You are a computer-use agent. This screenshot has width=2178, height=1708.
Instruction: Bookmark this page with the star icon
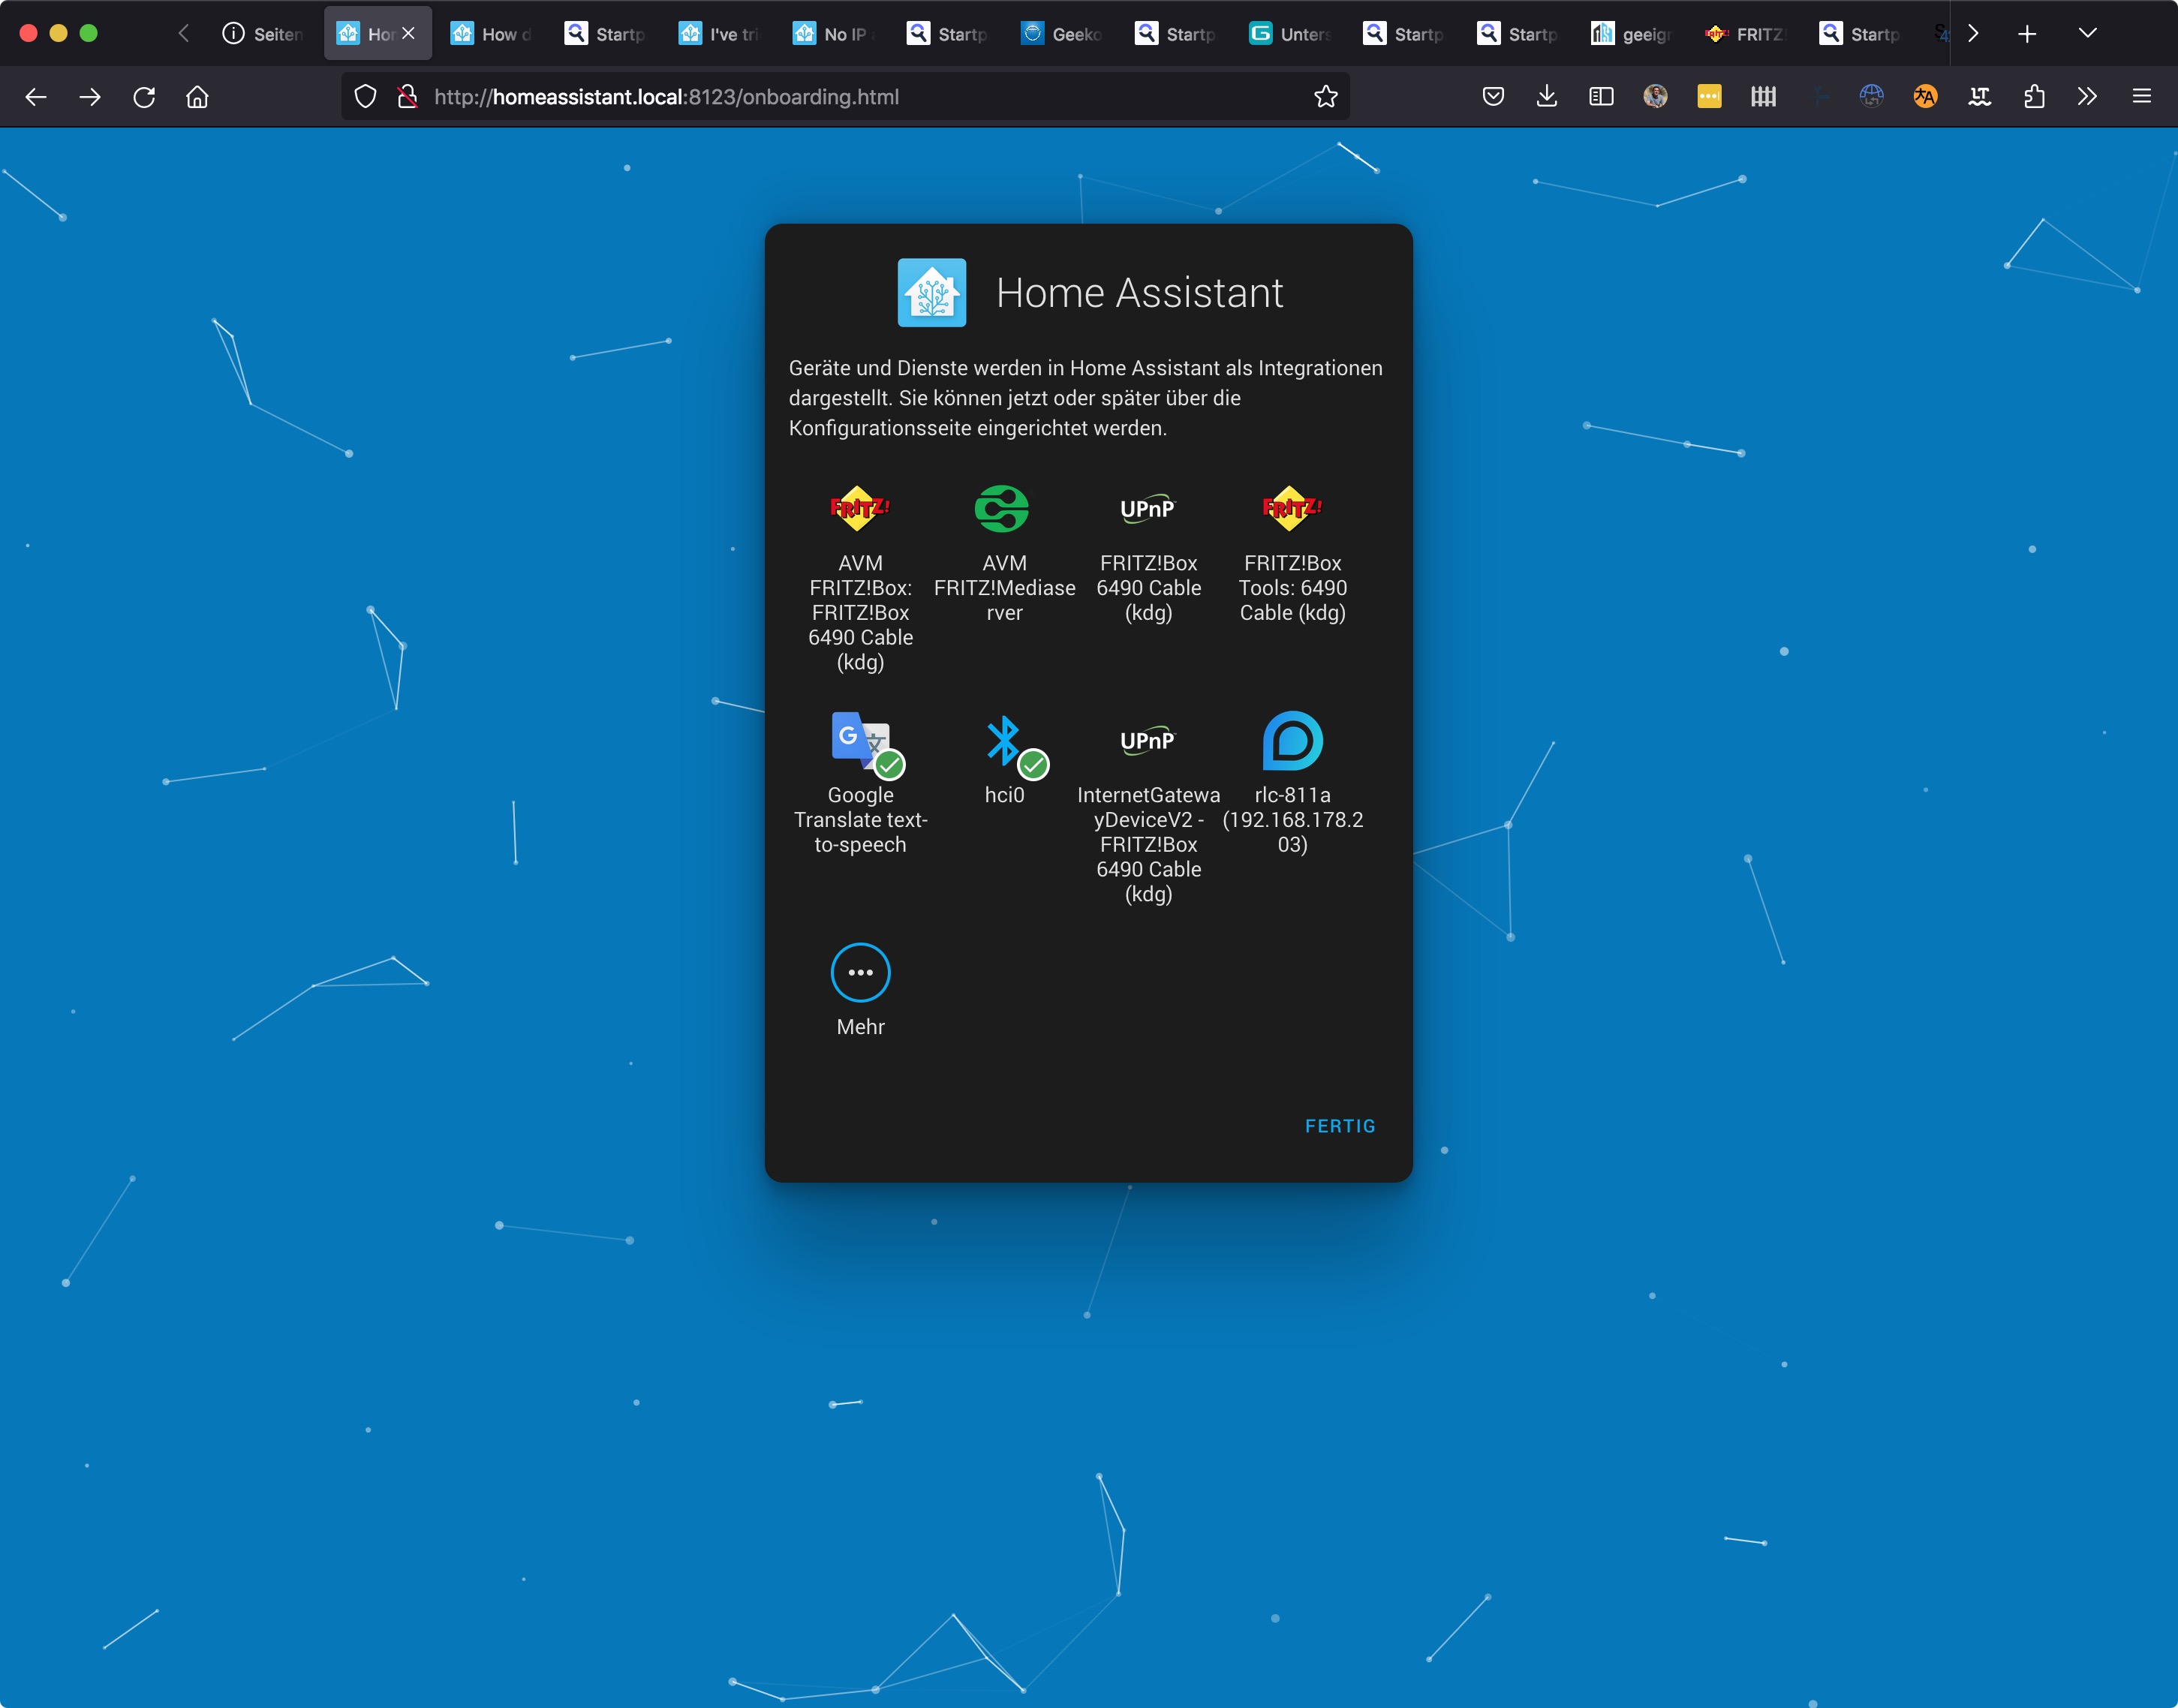(1325, 97)
